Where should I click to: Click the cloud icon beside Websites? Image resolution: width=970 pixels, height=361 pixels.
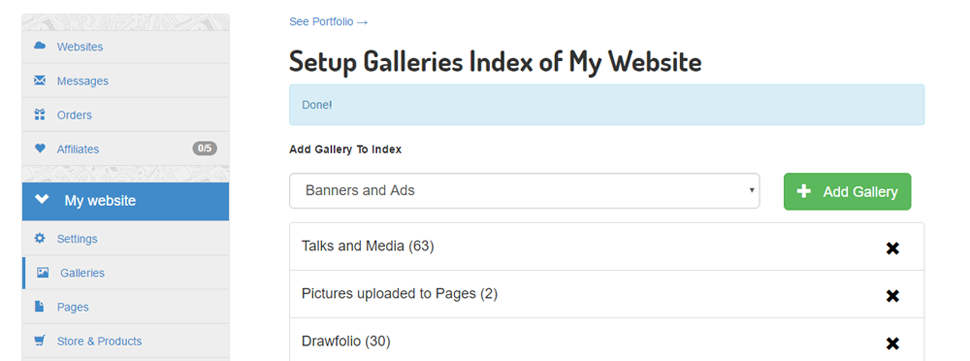(40, 46)
